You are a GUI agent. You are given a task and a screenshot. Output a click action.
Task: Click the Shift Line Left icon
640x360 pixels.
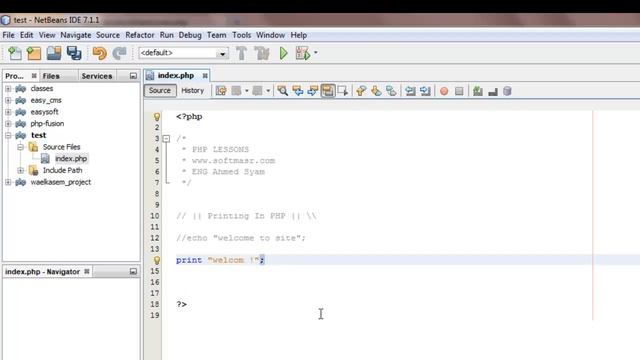[410, 91]
